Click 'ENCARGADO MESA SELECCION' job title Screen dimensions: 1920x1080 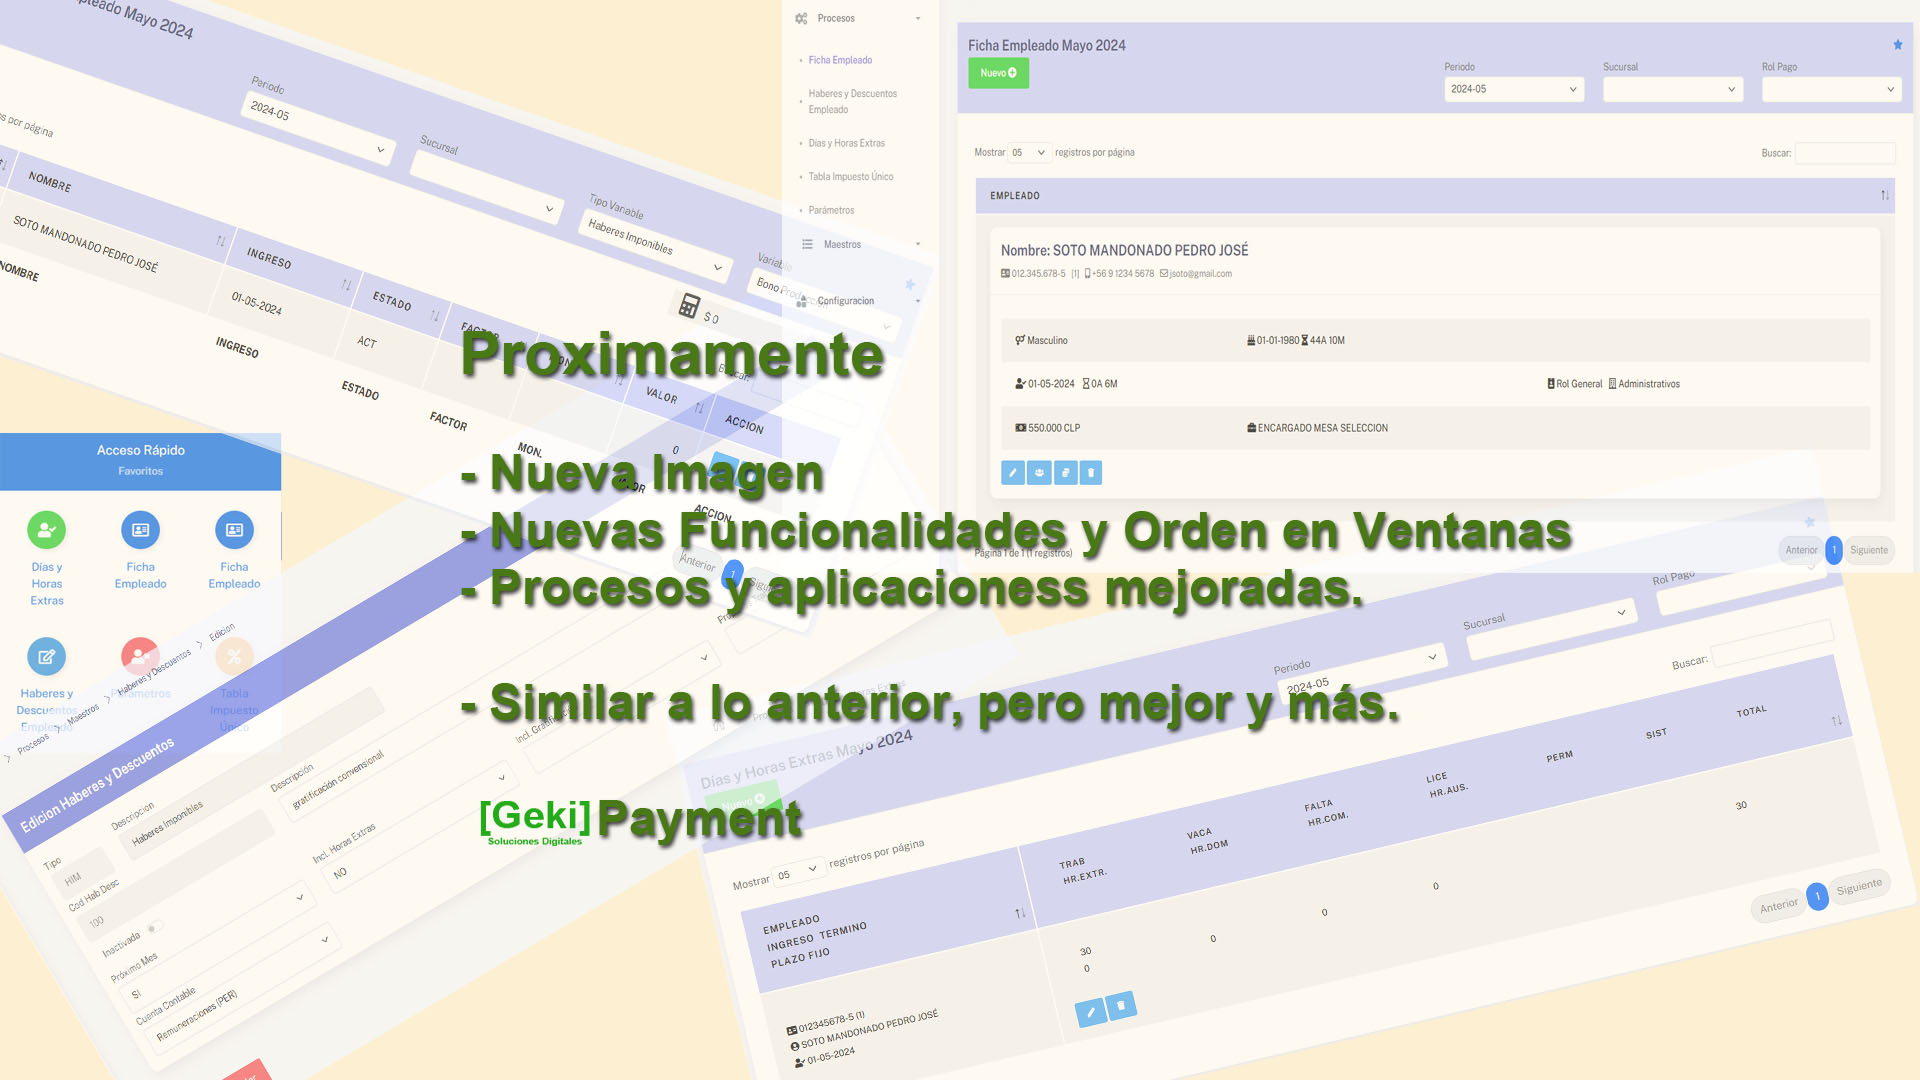coord(1322,428)
